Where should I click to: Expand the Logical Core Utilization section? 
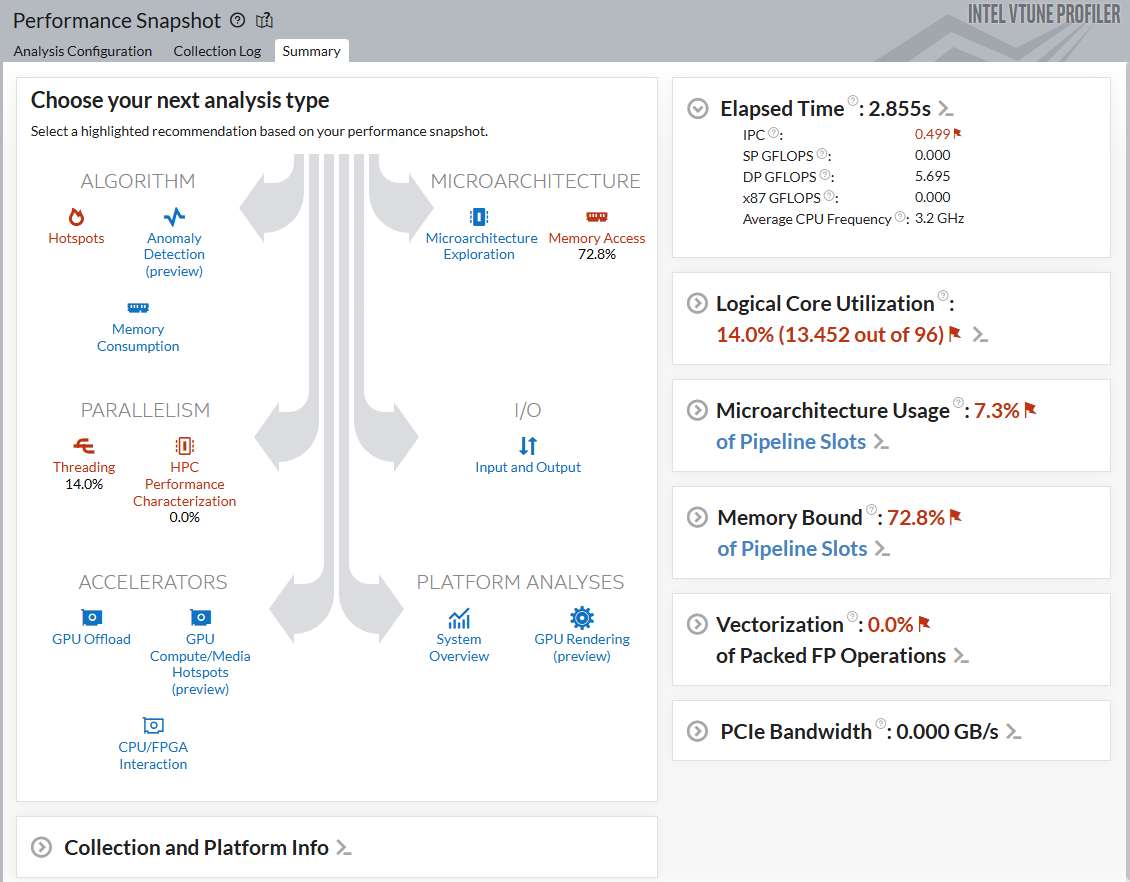tap(695, 303)
